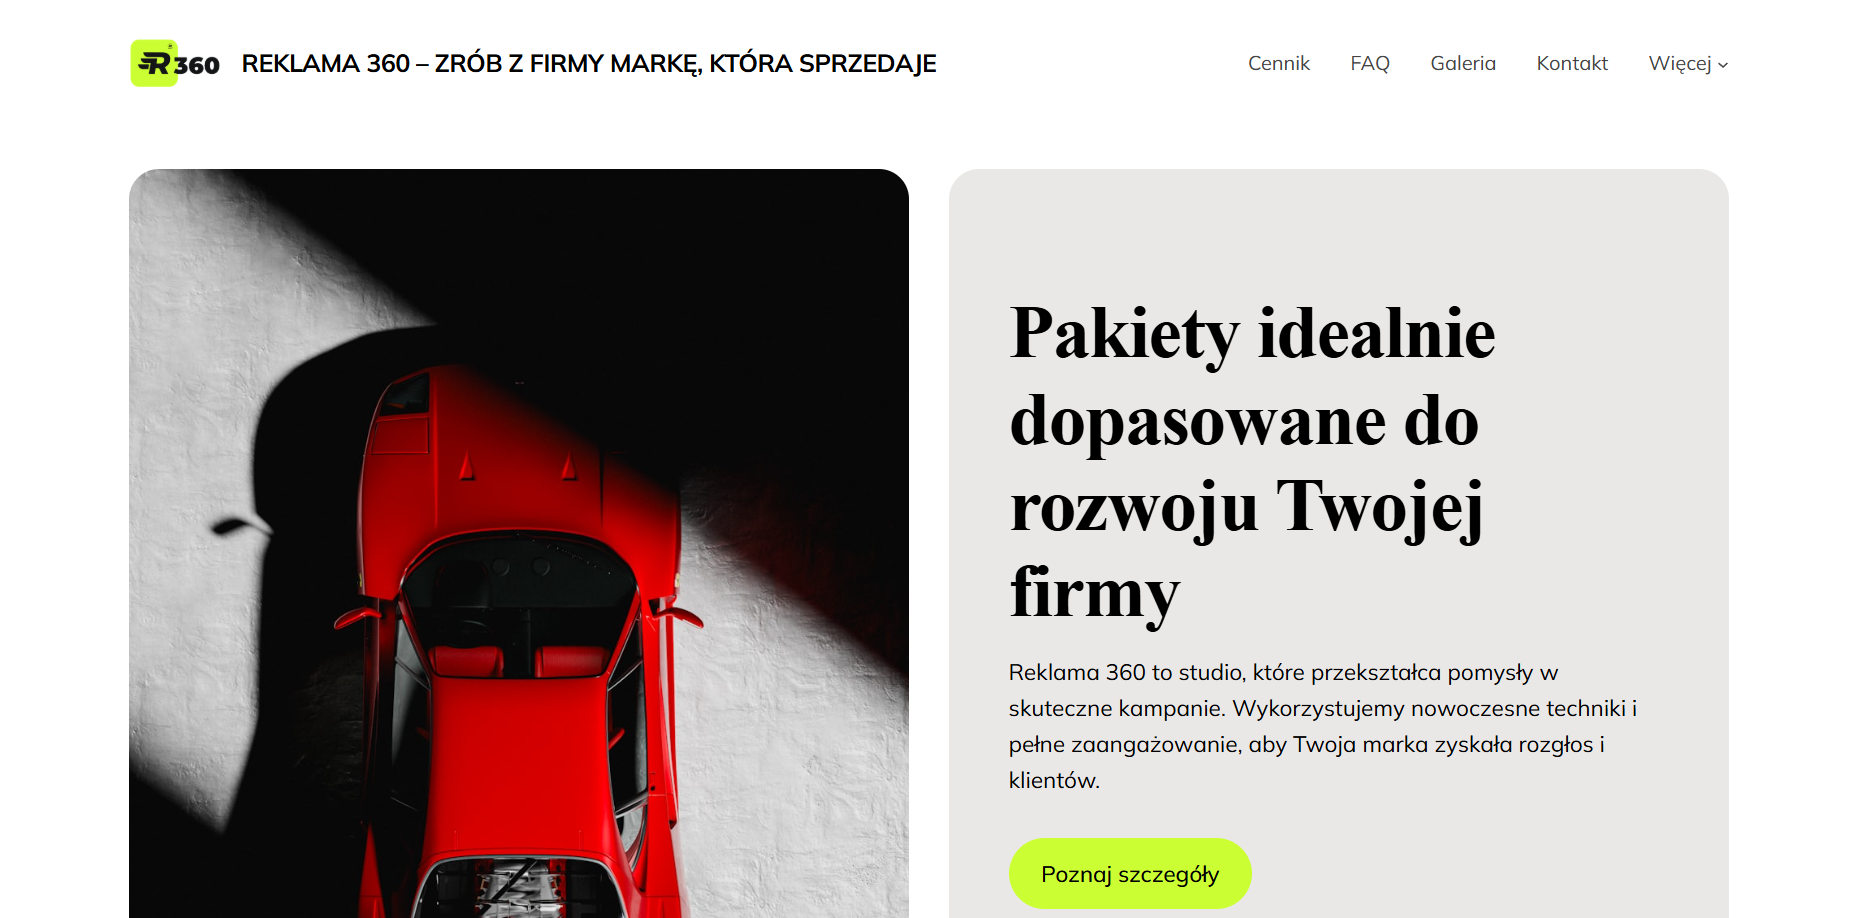The image size is (1869, 918).
Task: Click the word 'Twojej' in the heading
Action: (1380, 507)
